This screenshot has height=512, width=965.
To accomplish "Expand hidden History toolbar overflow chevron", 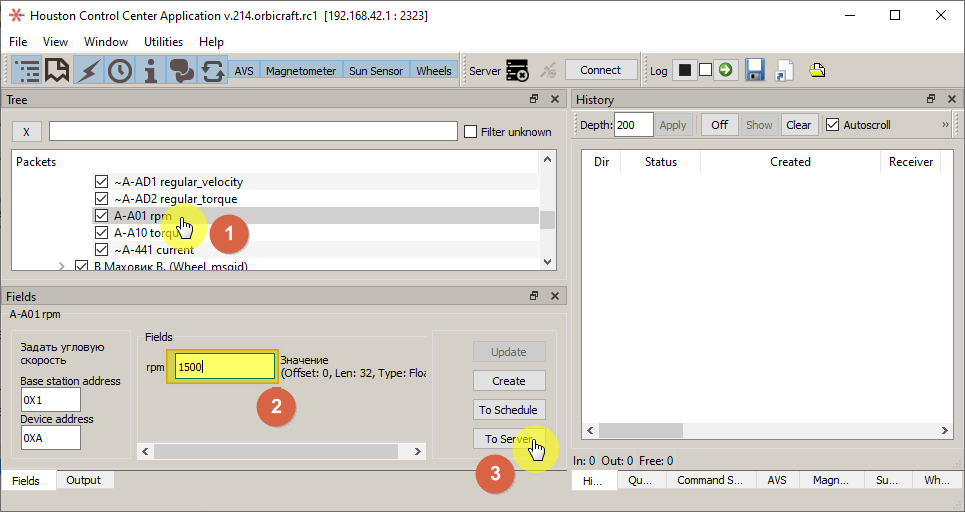I will coord(945,125).
